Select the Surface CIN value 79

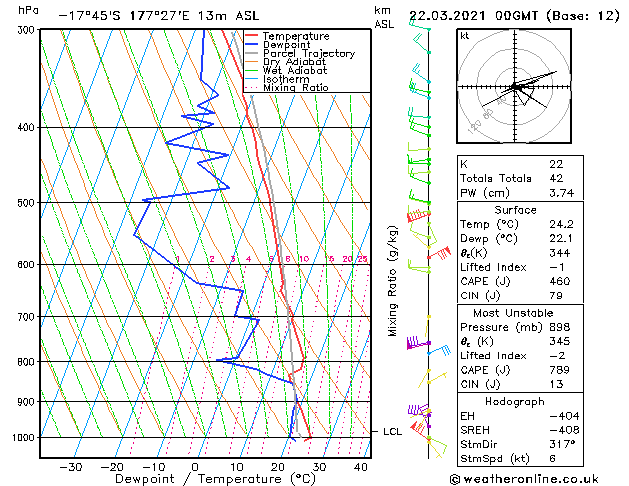(556, 296)
